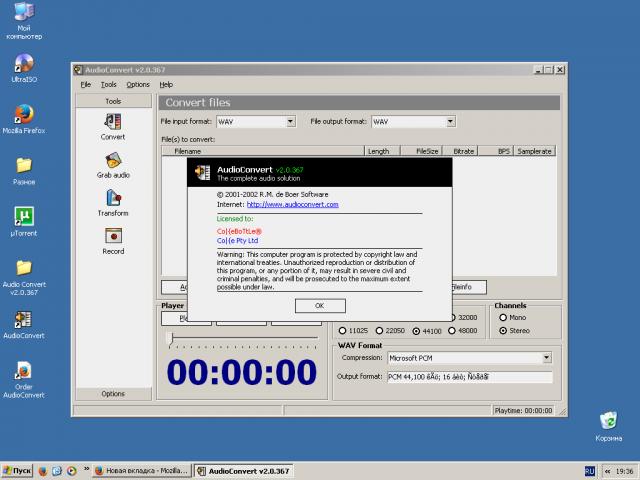Choose the 48000 sample rate
Viewport: 640px width, 480px height.
coord(454,330)
